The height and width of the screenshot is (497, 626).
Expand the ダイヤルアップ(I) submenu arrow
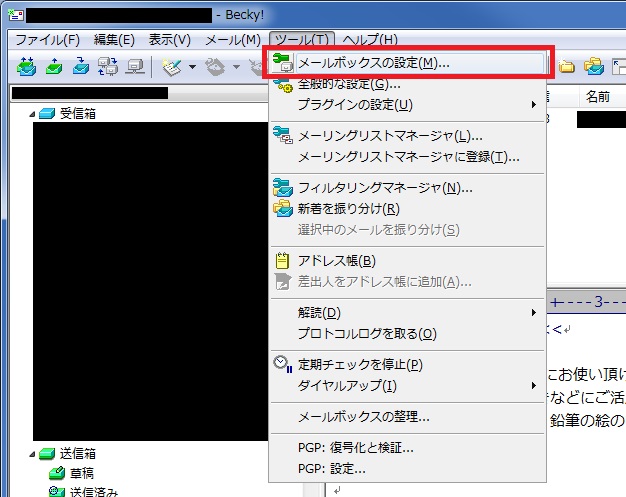click(x=534, y=386)
